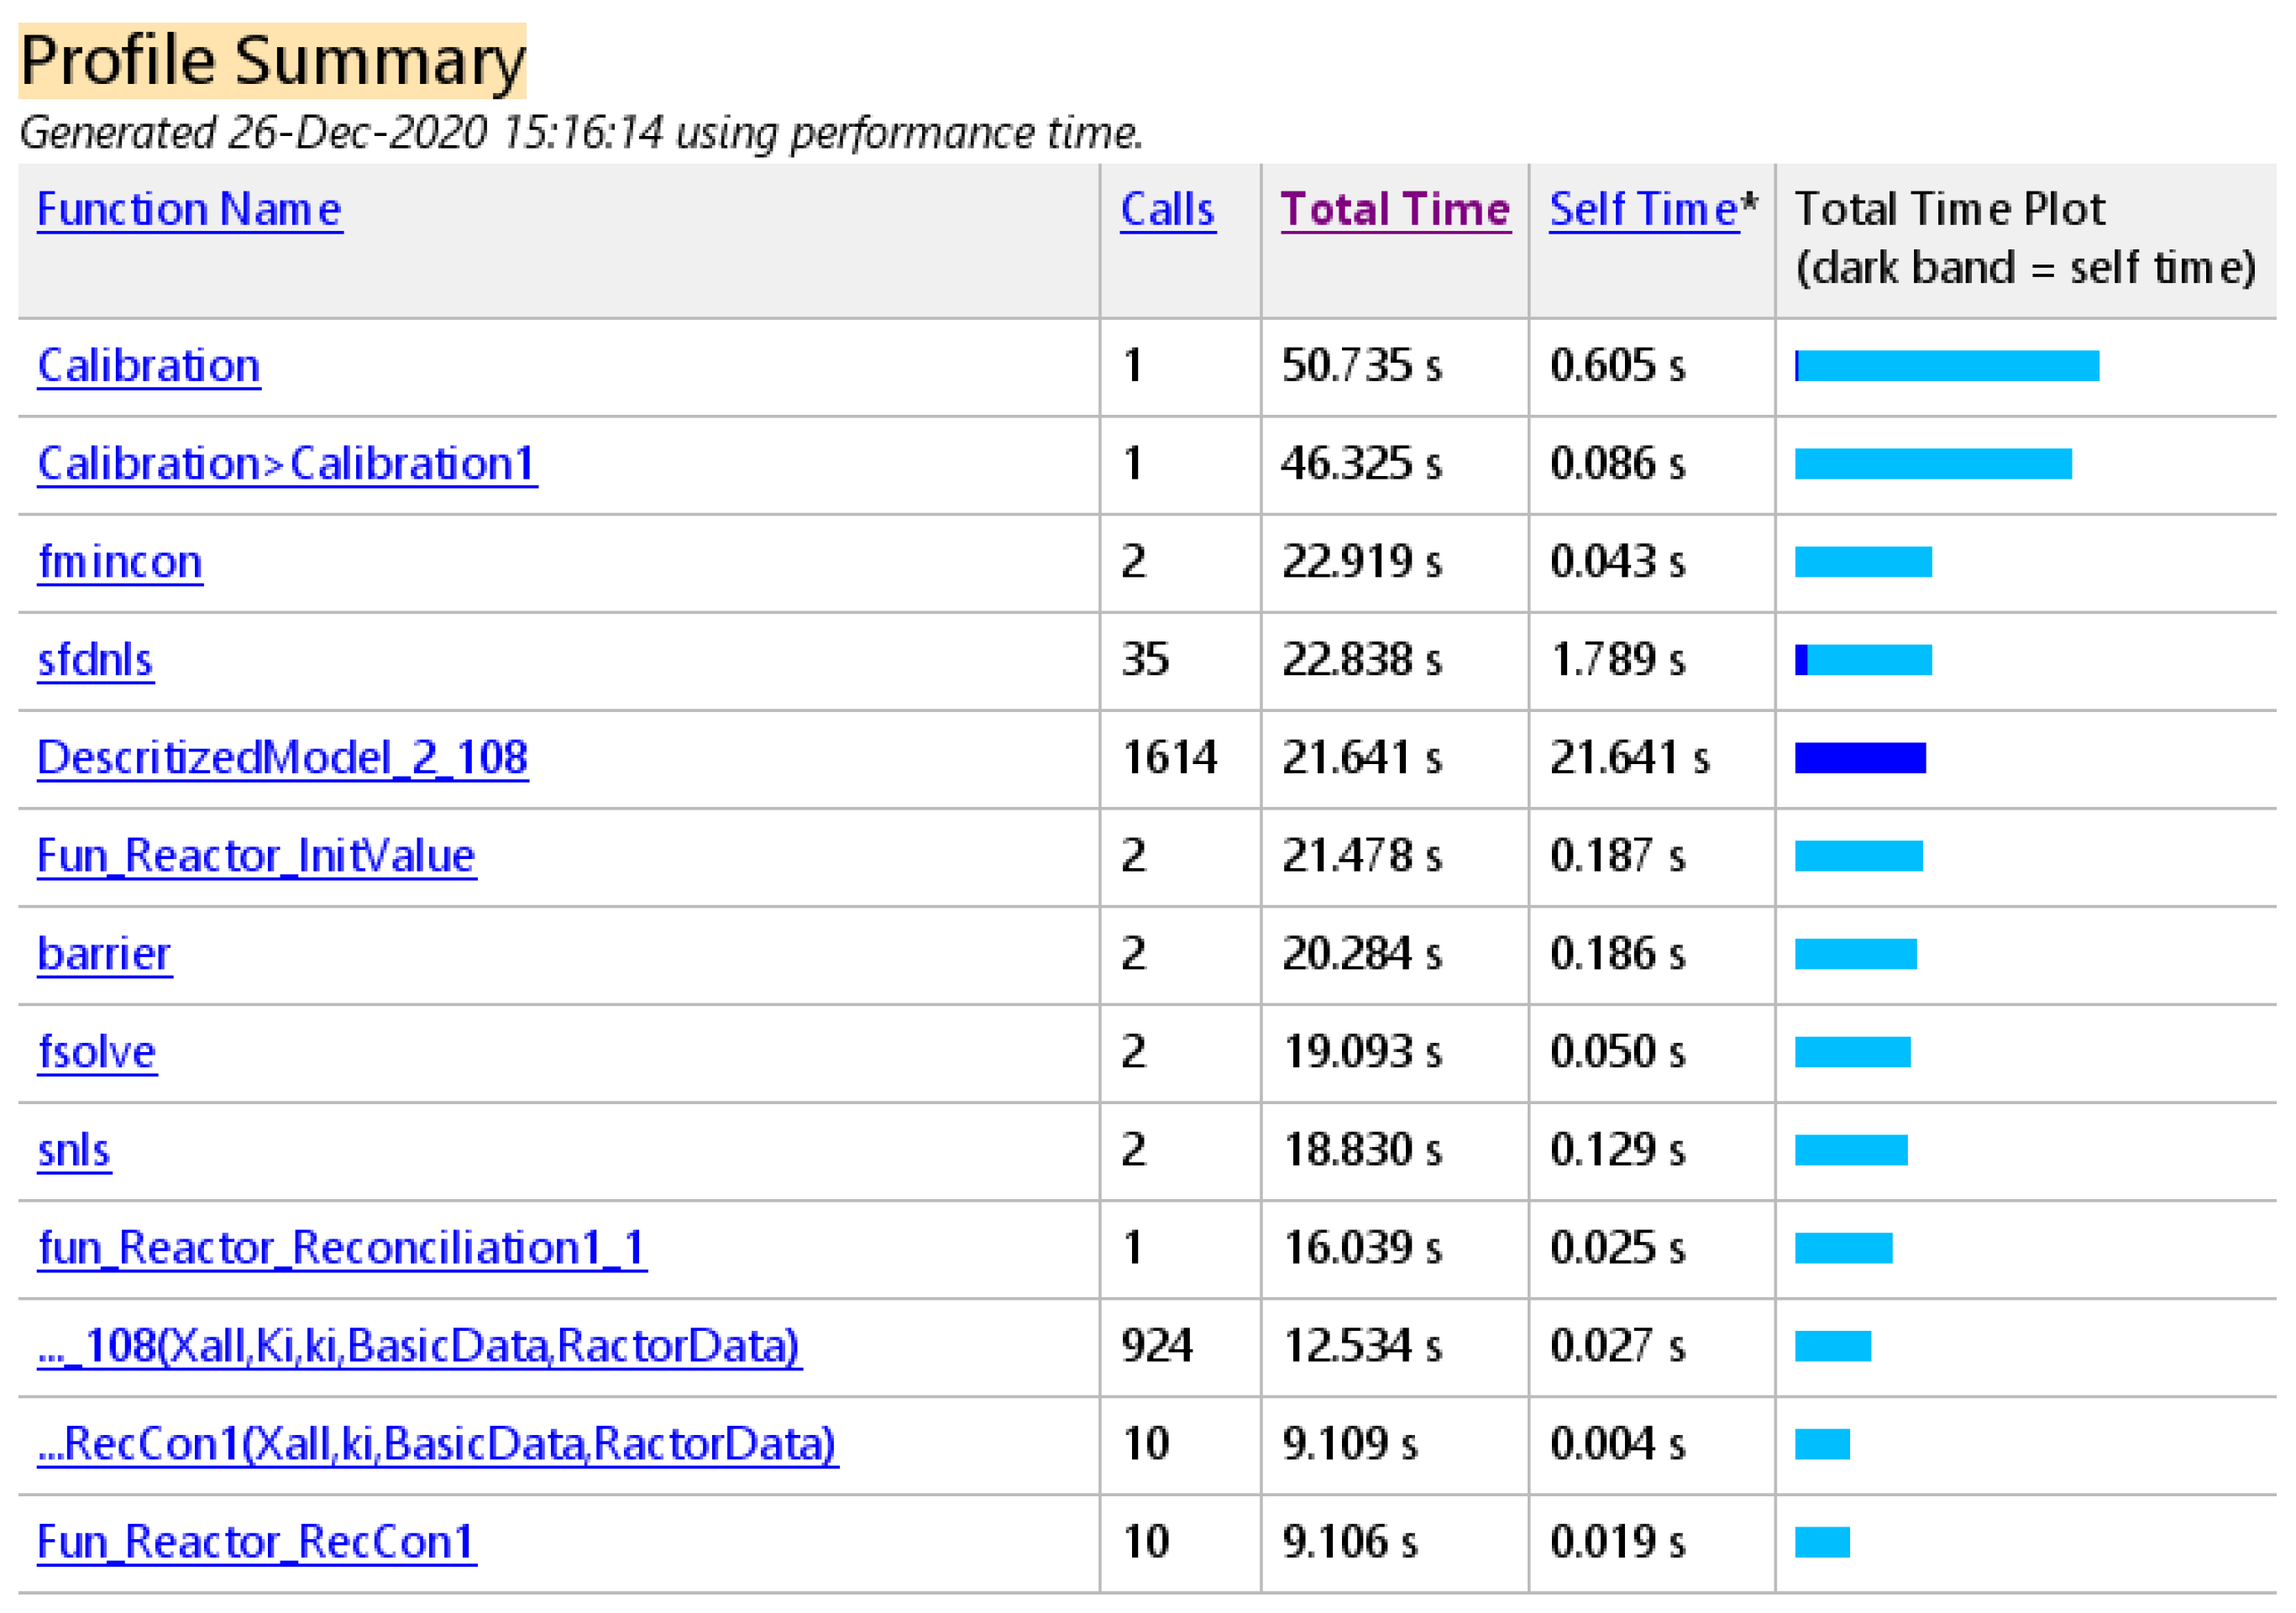Open fun_Reactor_Reconciliation1_1 link

click(342, 1248)
